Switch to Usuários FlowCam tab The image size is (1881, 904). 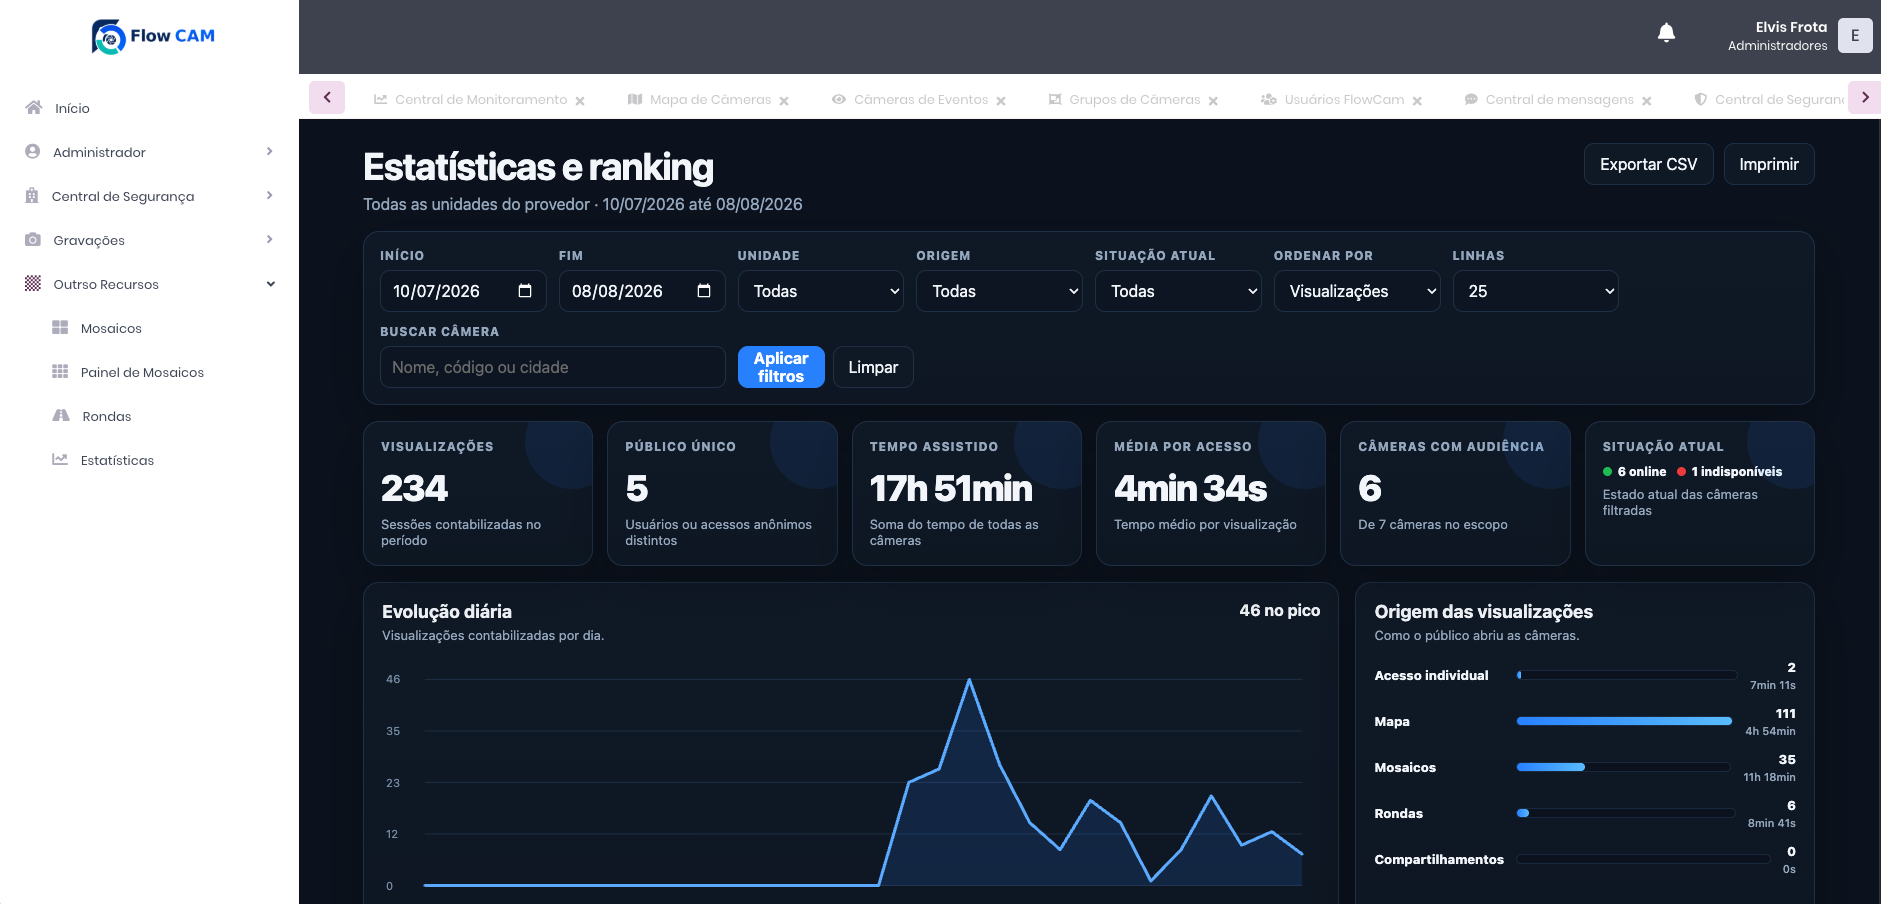[1343, 100]
